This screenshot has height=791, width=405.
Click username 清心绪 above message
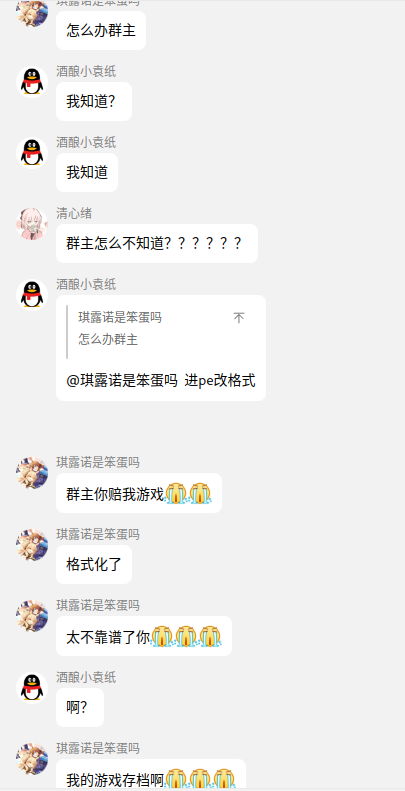coord(74,213)
